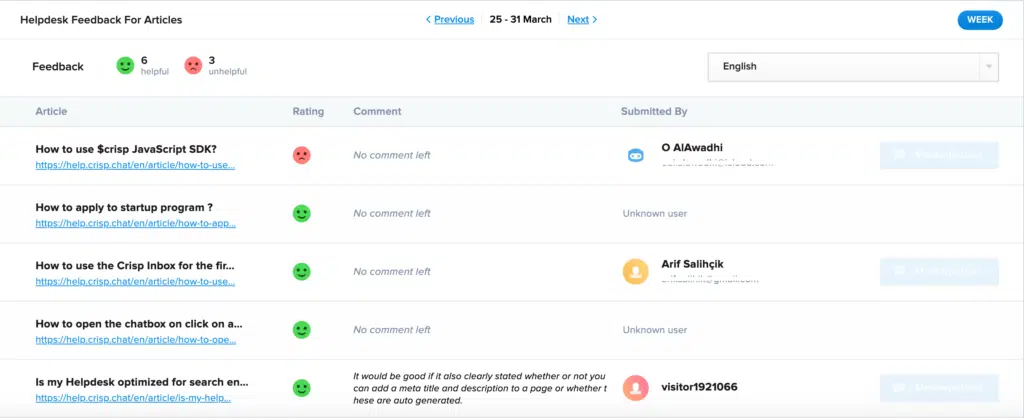This screenshot has height=418, width=1024.
Task: Open the chatbox on click article URL
Action: (135, 340)
